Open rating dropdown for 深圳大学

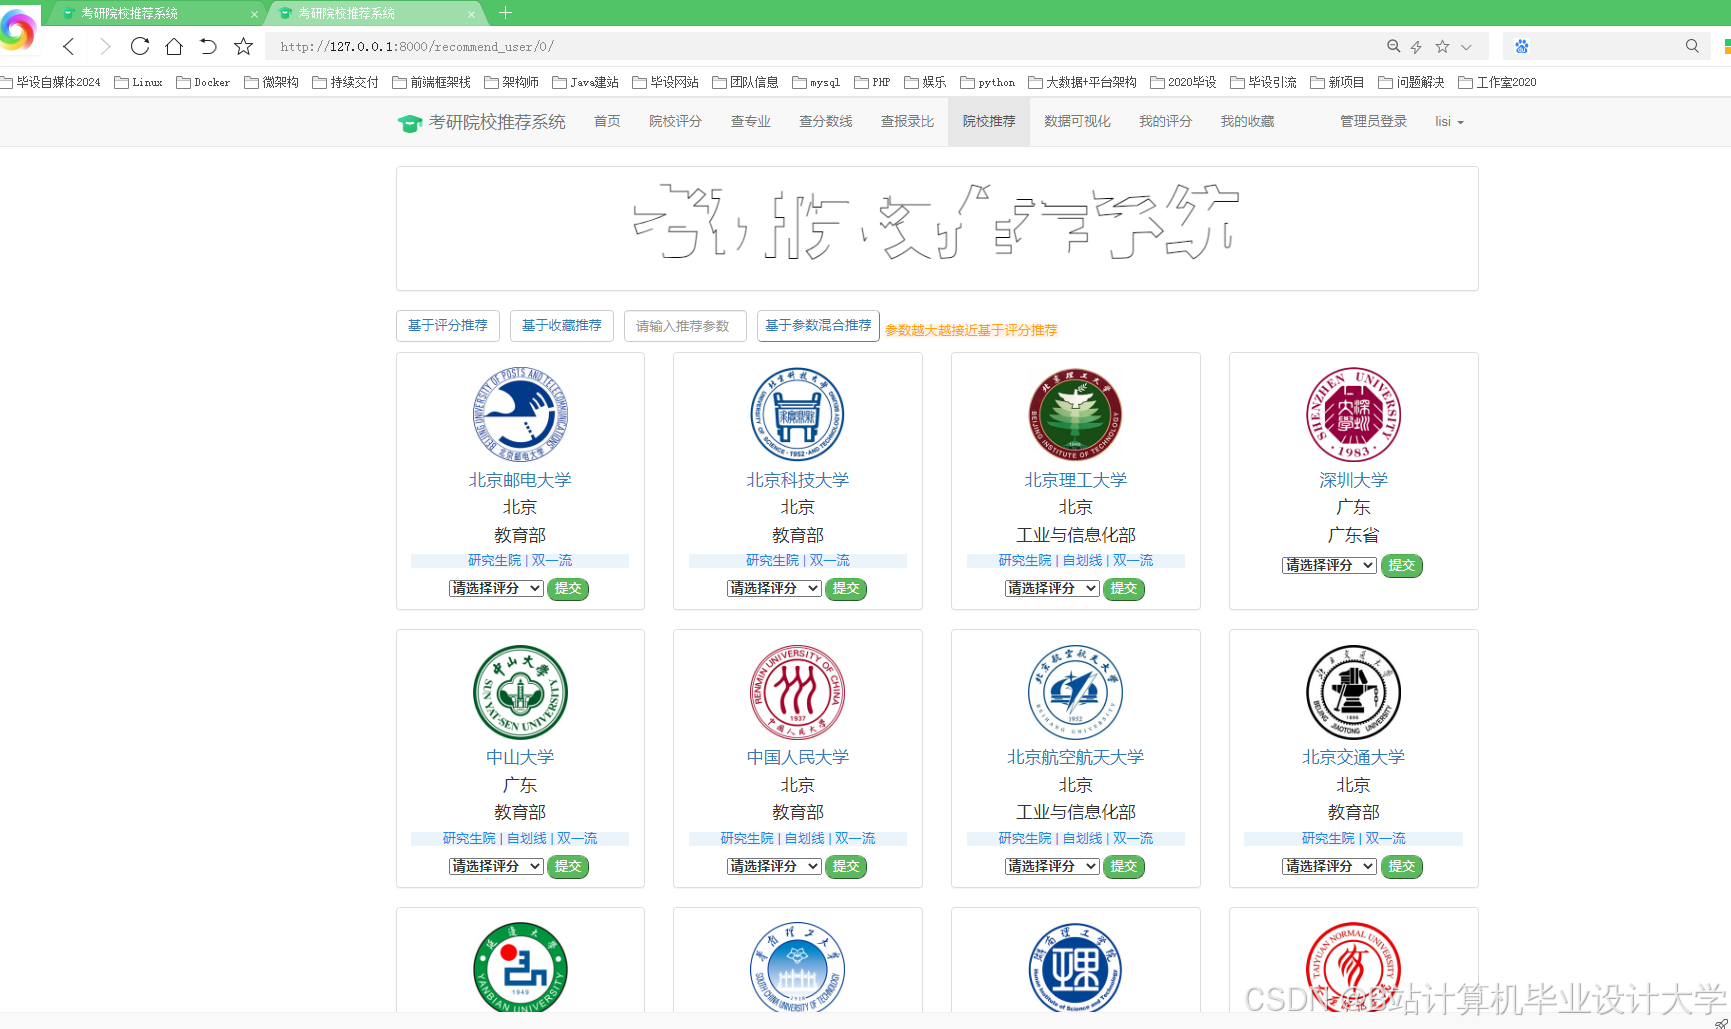[1329, 565]
